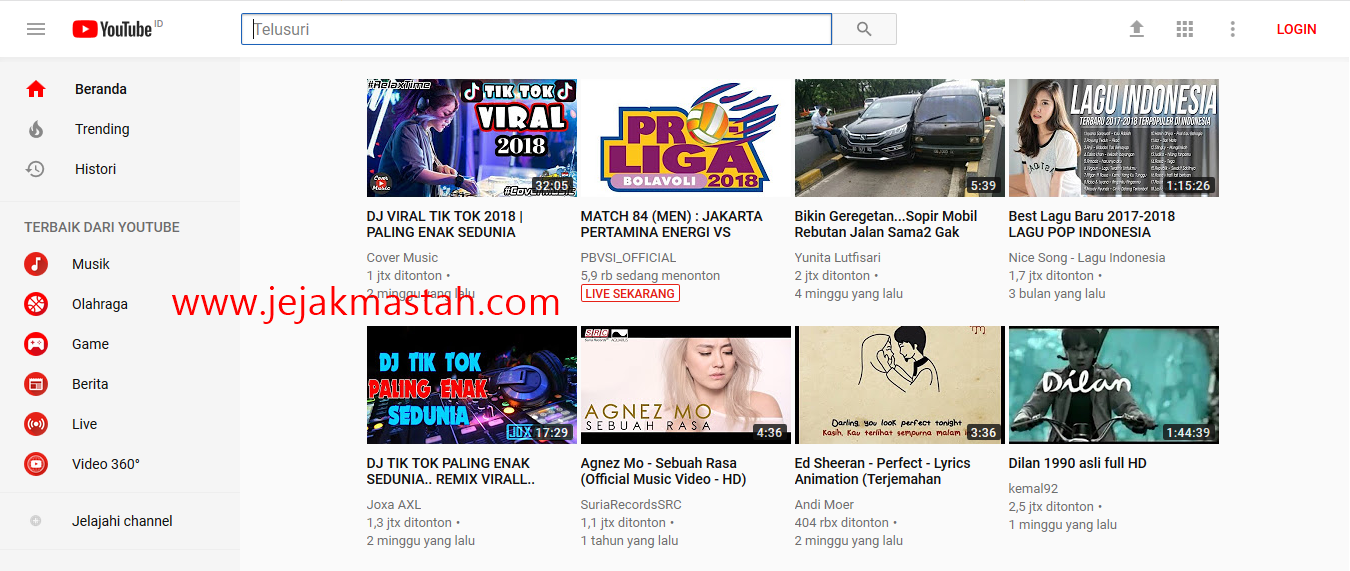The image size is (1350, 571).
Task: Click the 1:44:39 duration badge
Action: coord(1188,433)
